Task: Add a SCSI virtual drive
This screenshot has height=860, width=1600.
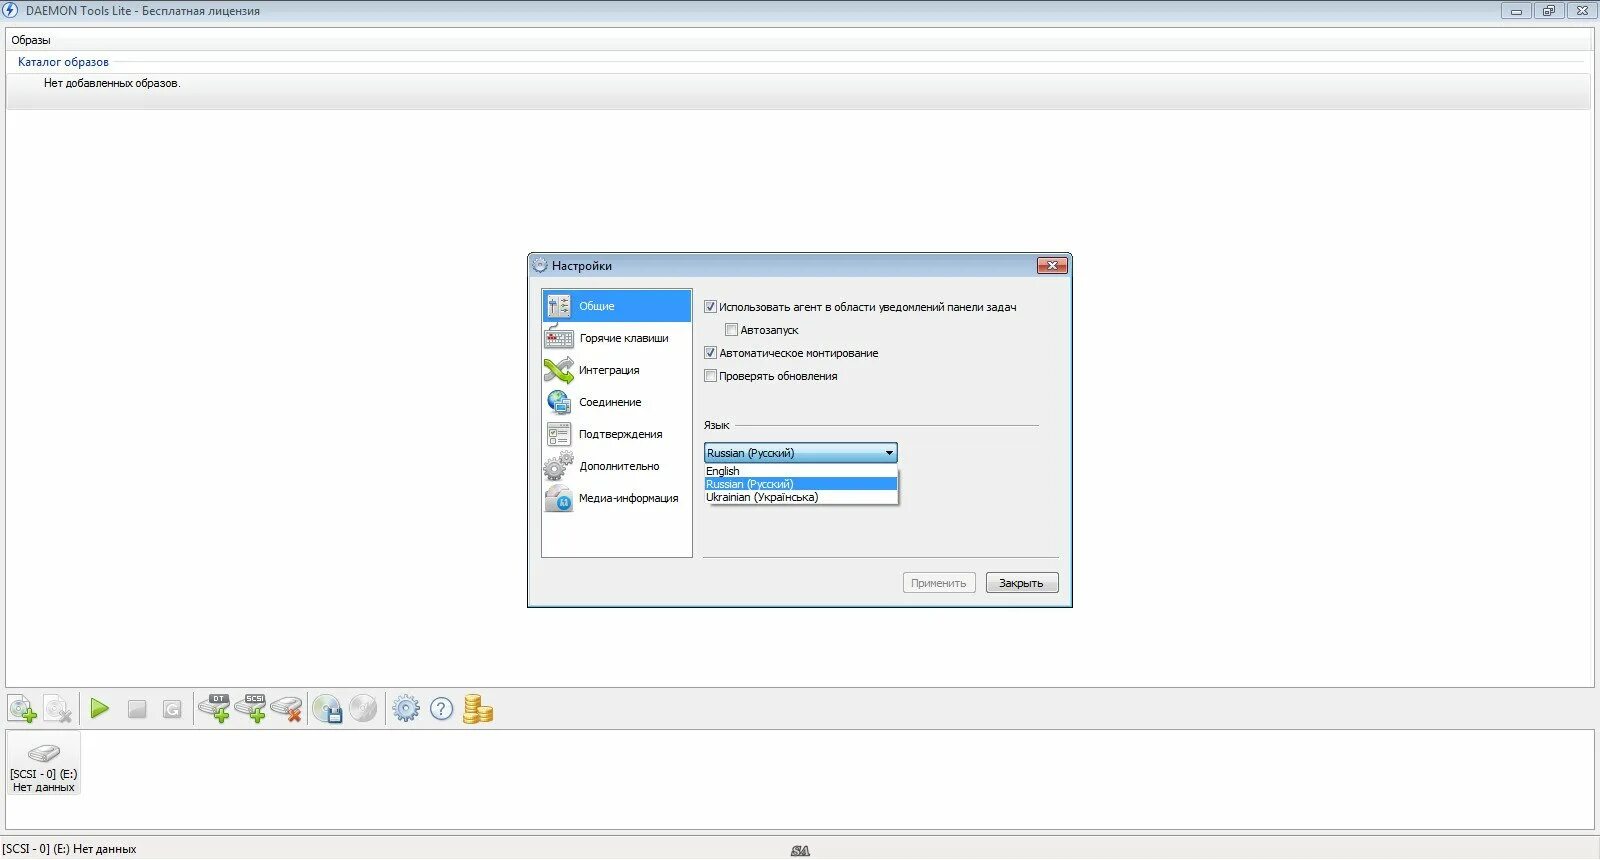Action: [251, 709]
